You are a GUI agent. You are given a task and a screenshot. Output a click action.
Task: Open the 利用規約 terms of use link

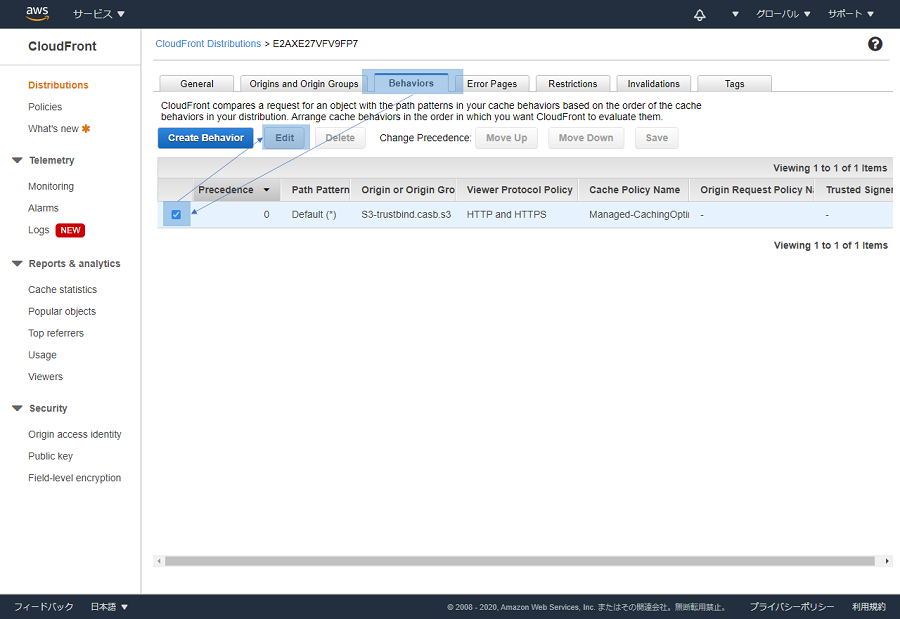[x=869, y=607]
